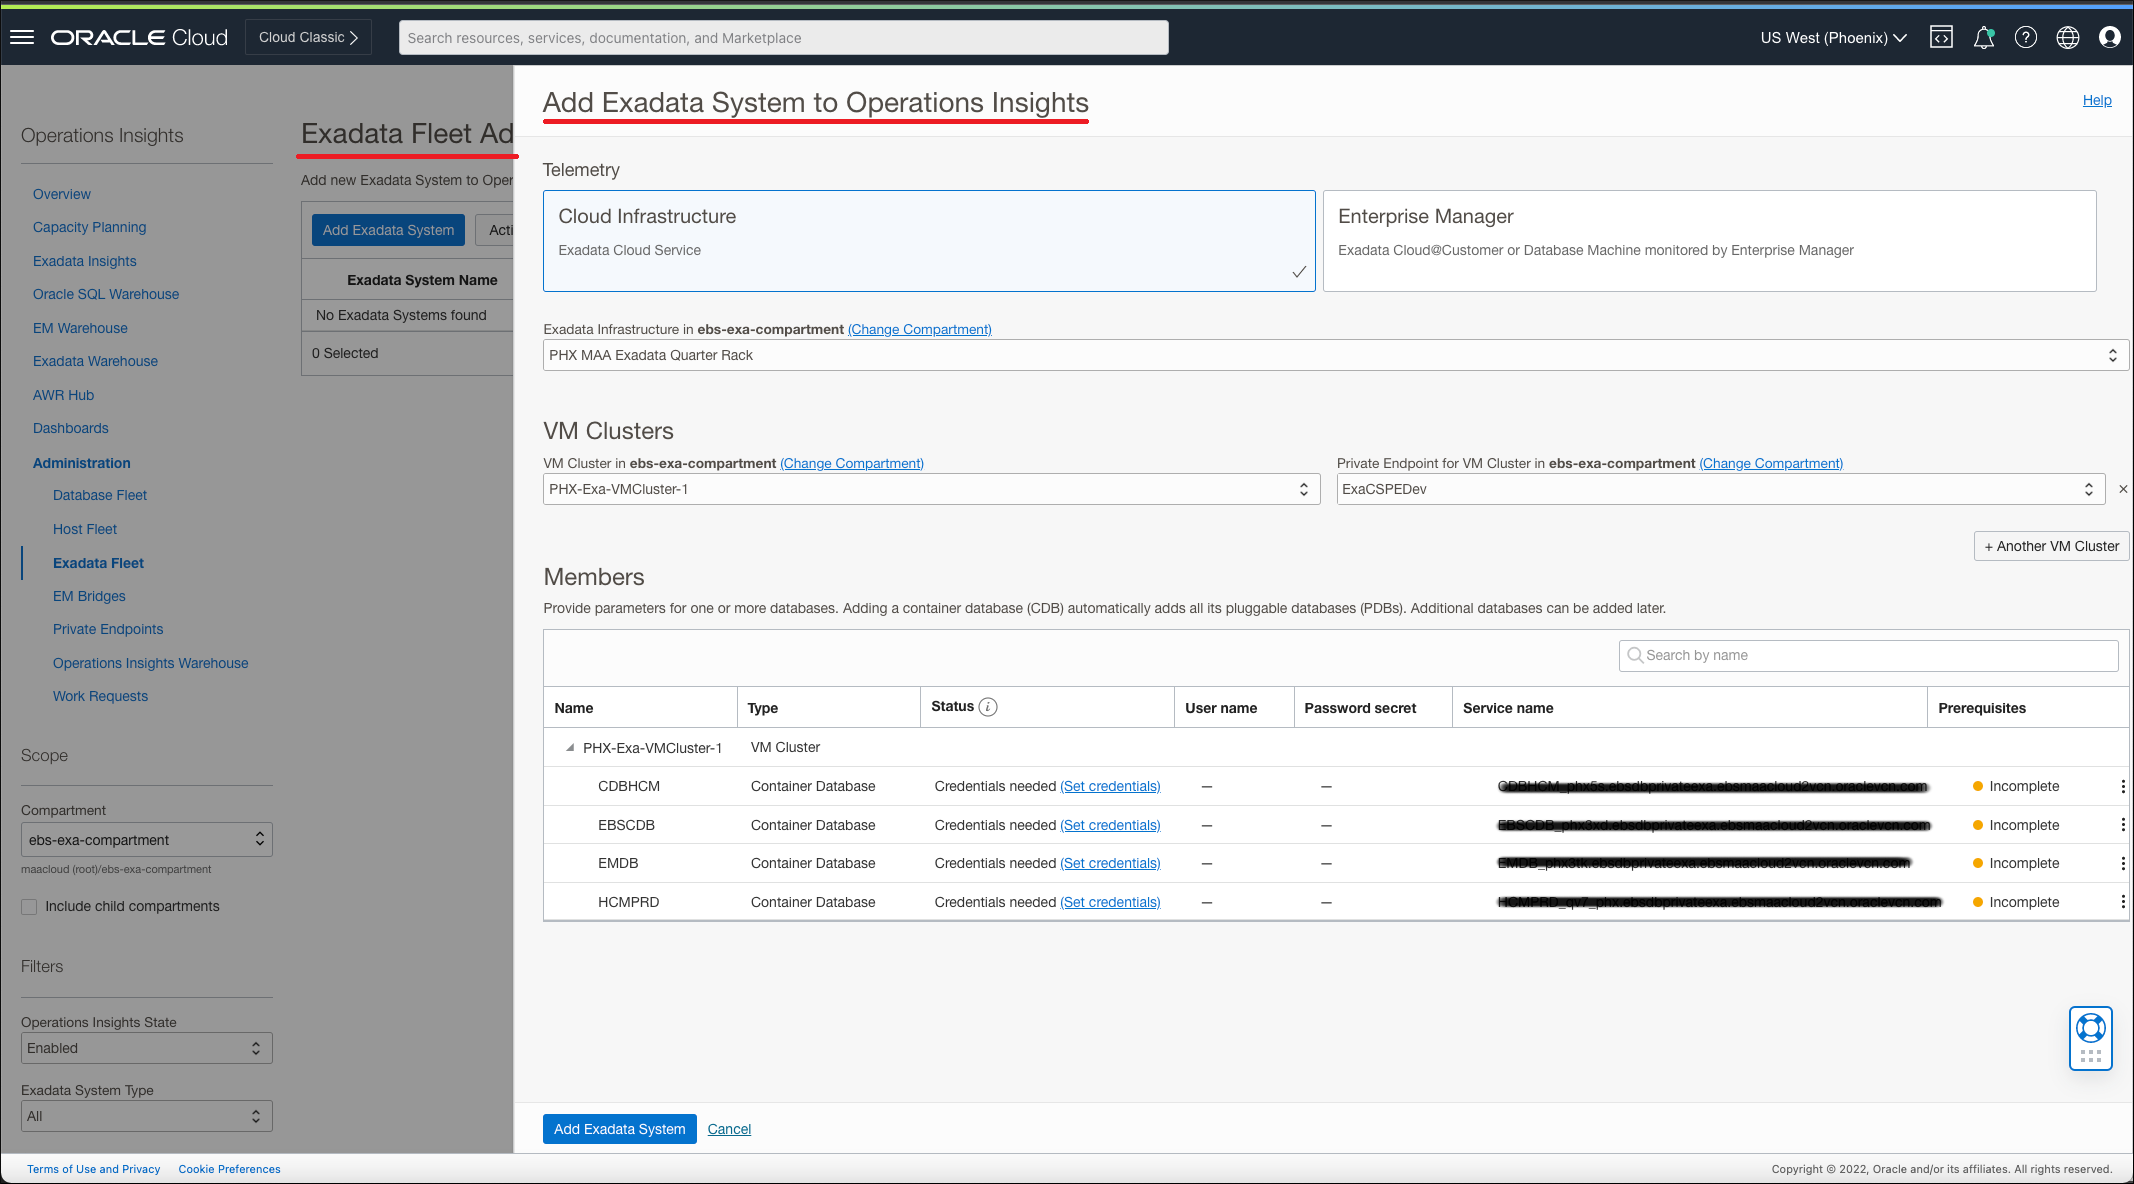
Task: Click the Search by name field
Action: click(x=1868, y=655)
